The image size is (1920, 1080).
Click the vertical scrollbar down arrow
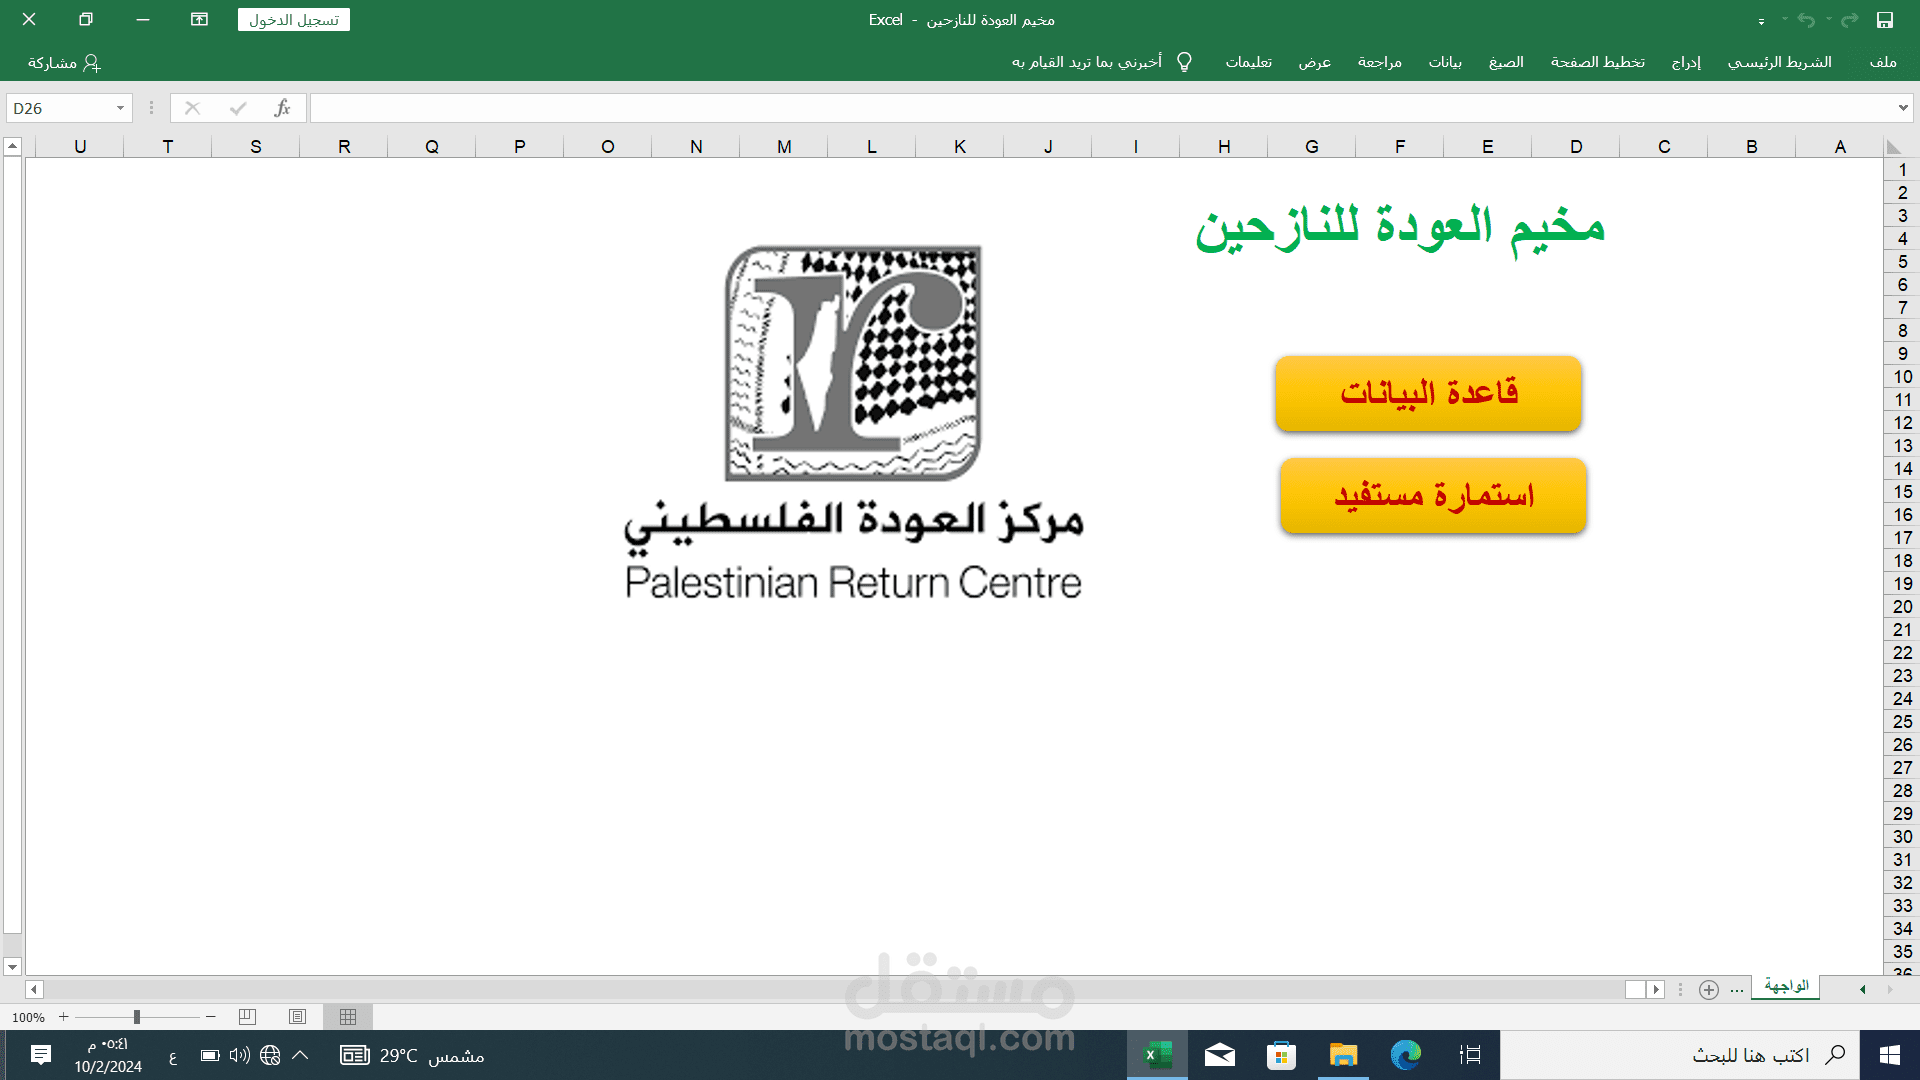point(12,967)
